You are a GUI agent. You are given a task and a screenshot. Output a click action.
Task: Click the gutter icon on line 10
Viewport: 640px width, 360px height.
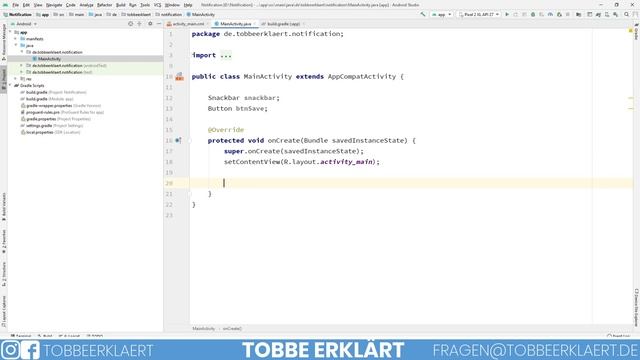tap(179, 76)
